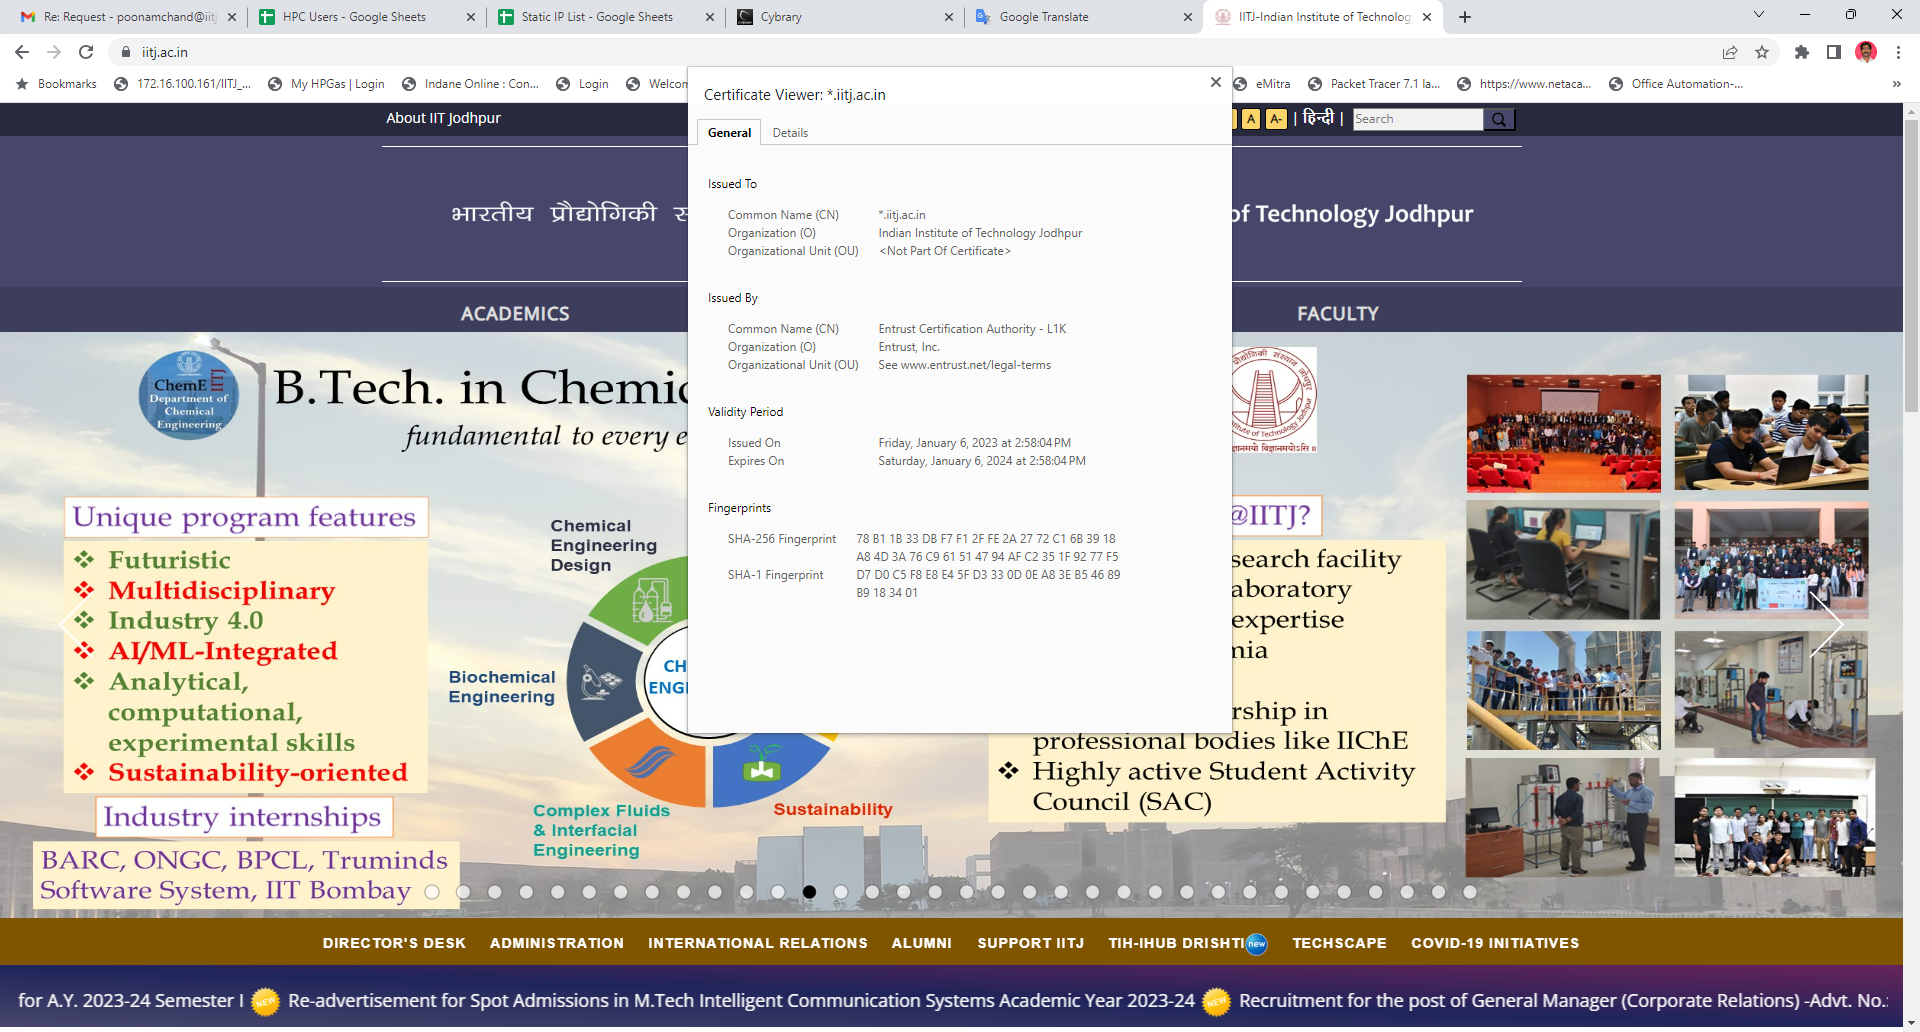Go to next slide with right arrow
The height and width of the screenshot is (1032, 1920).
coord(1827,625)
